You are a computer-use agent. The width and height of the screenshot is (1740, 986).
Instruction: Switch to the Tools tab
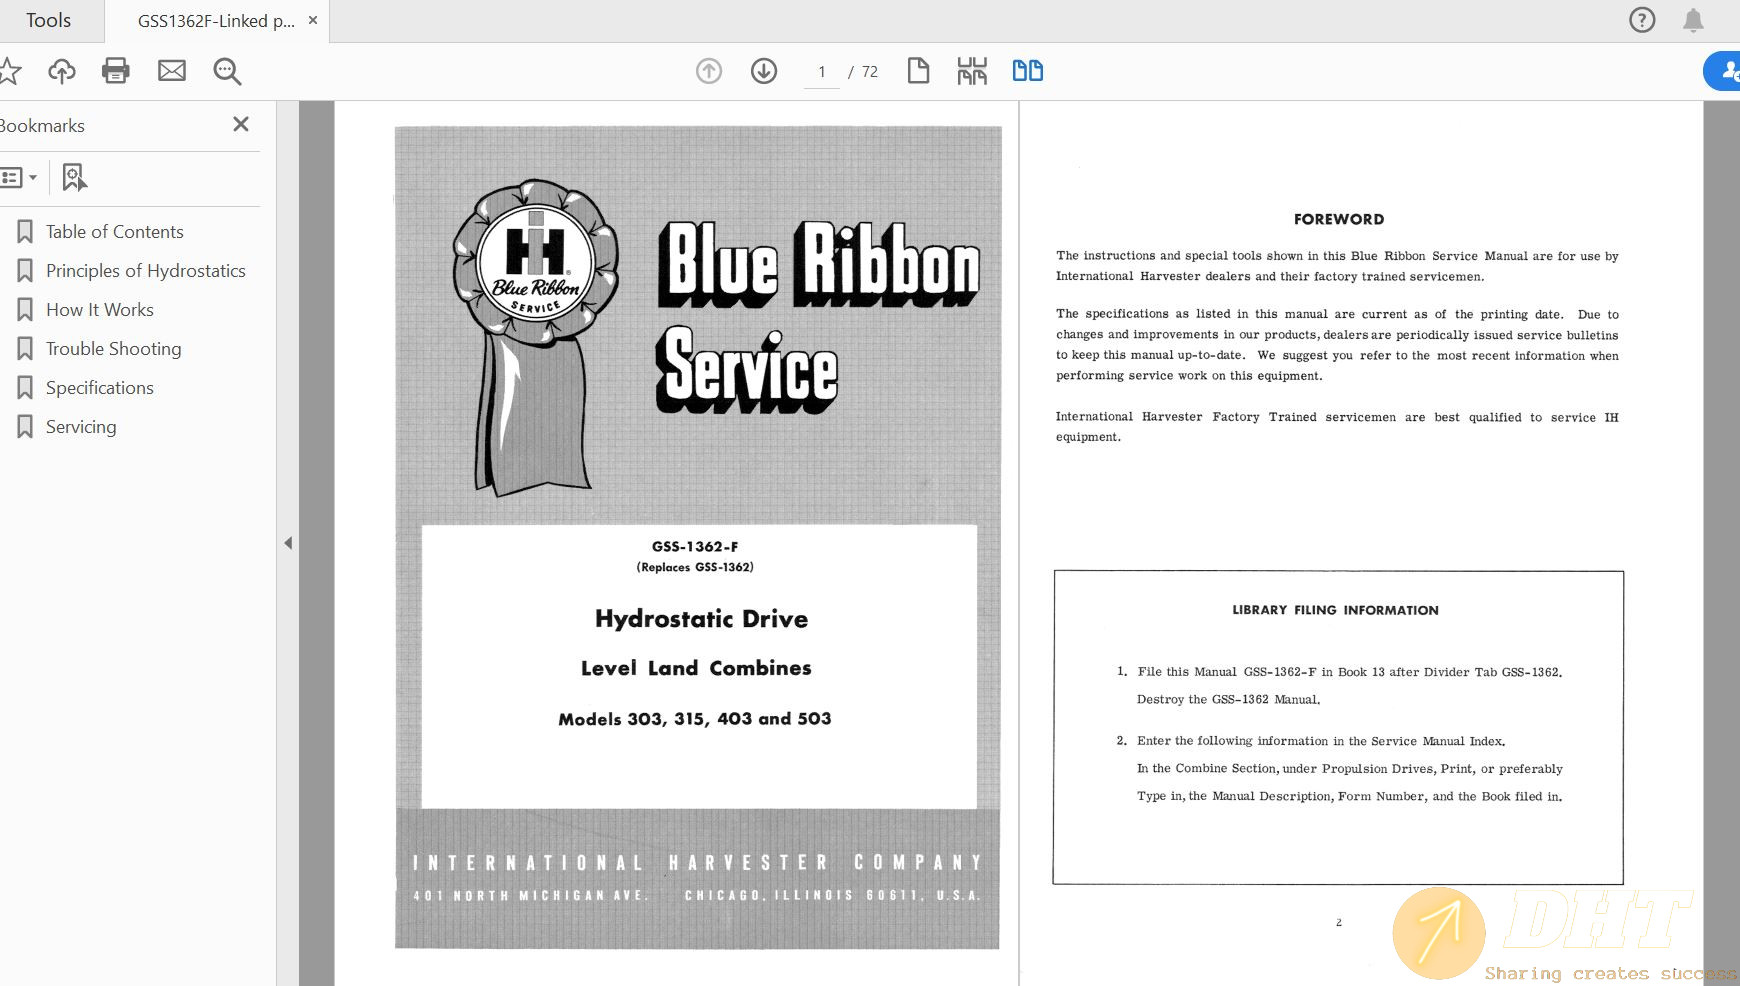(48, 21)
